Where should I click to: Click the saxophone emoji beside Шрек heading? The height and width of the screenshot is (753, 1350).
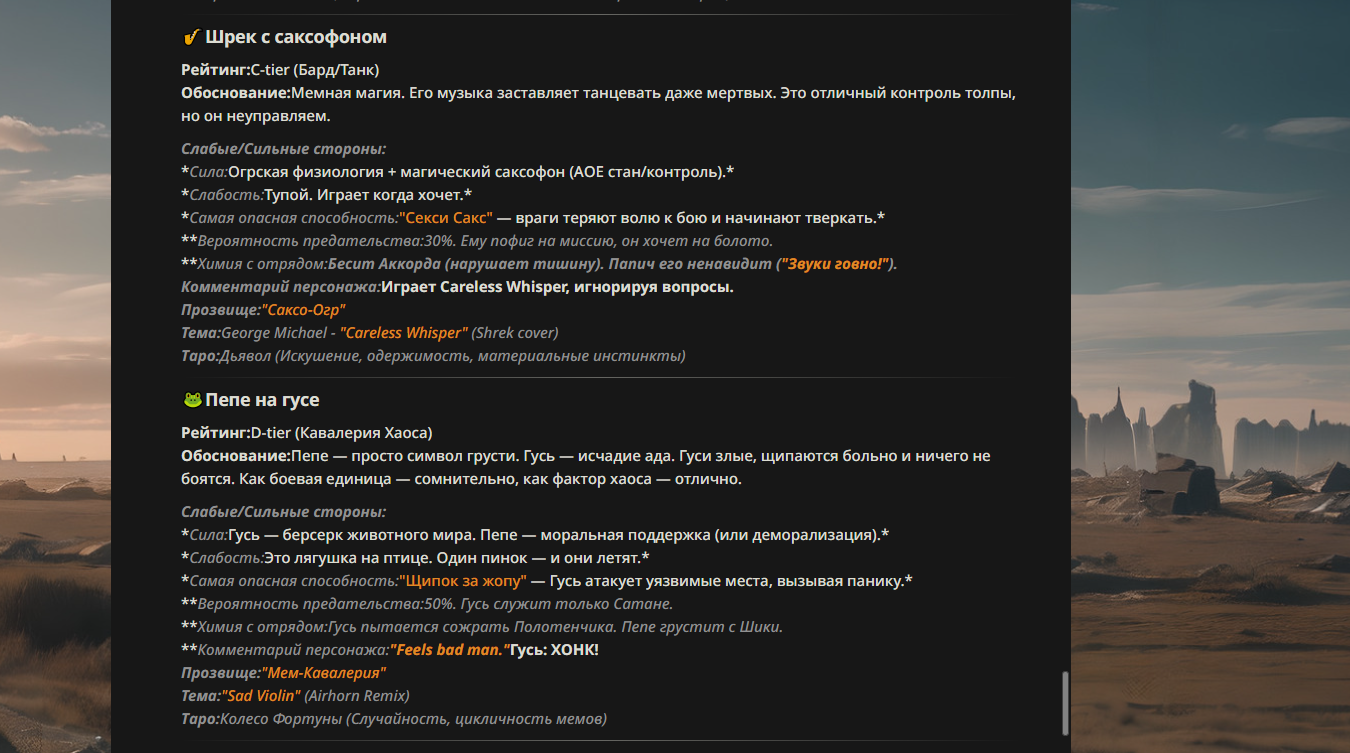coord(191,38)
